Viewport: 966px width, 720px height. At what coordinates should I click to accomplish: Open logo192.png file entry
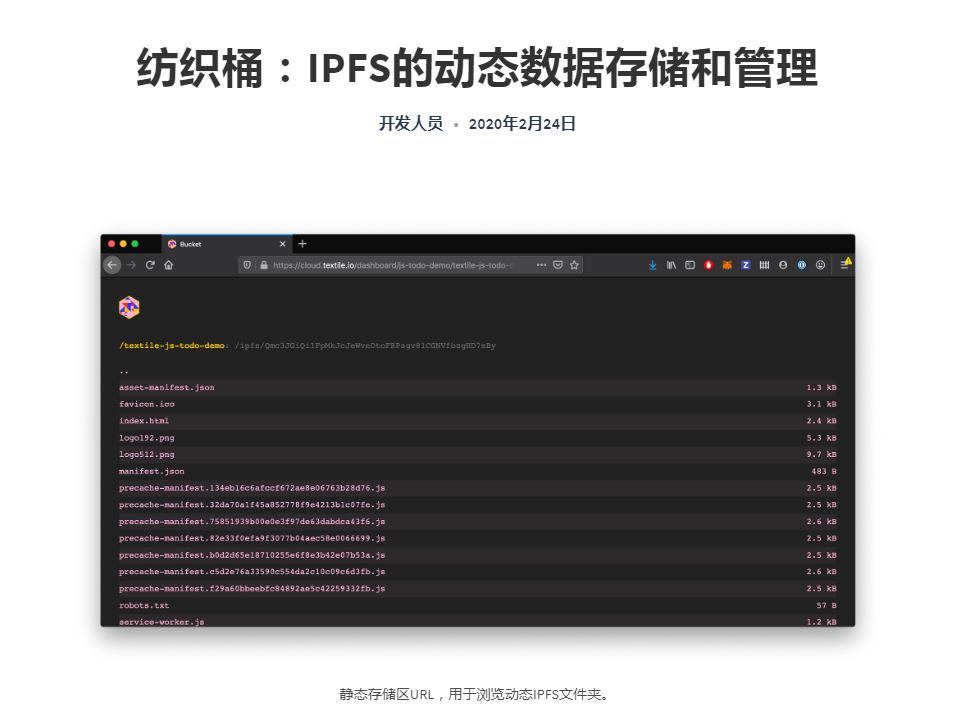(x=147, y=438)
